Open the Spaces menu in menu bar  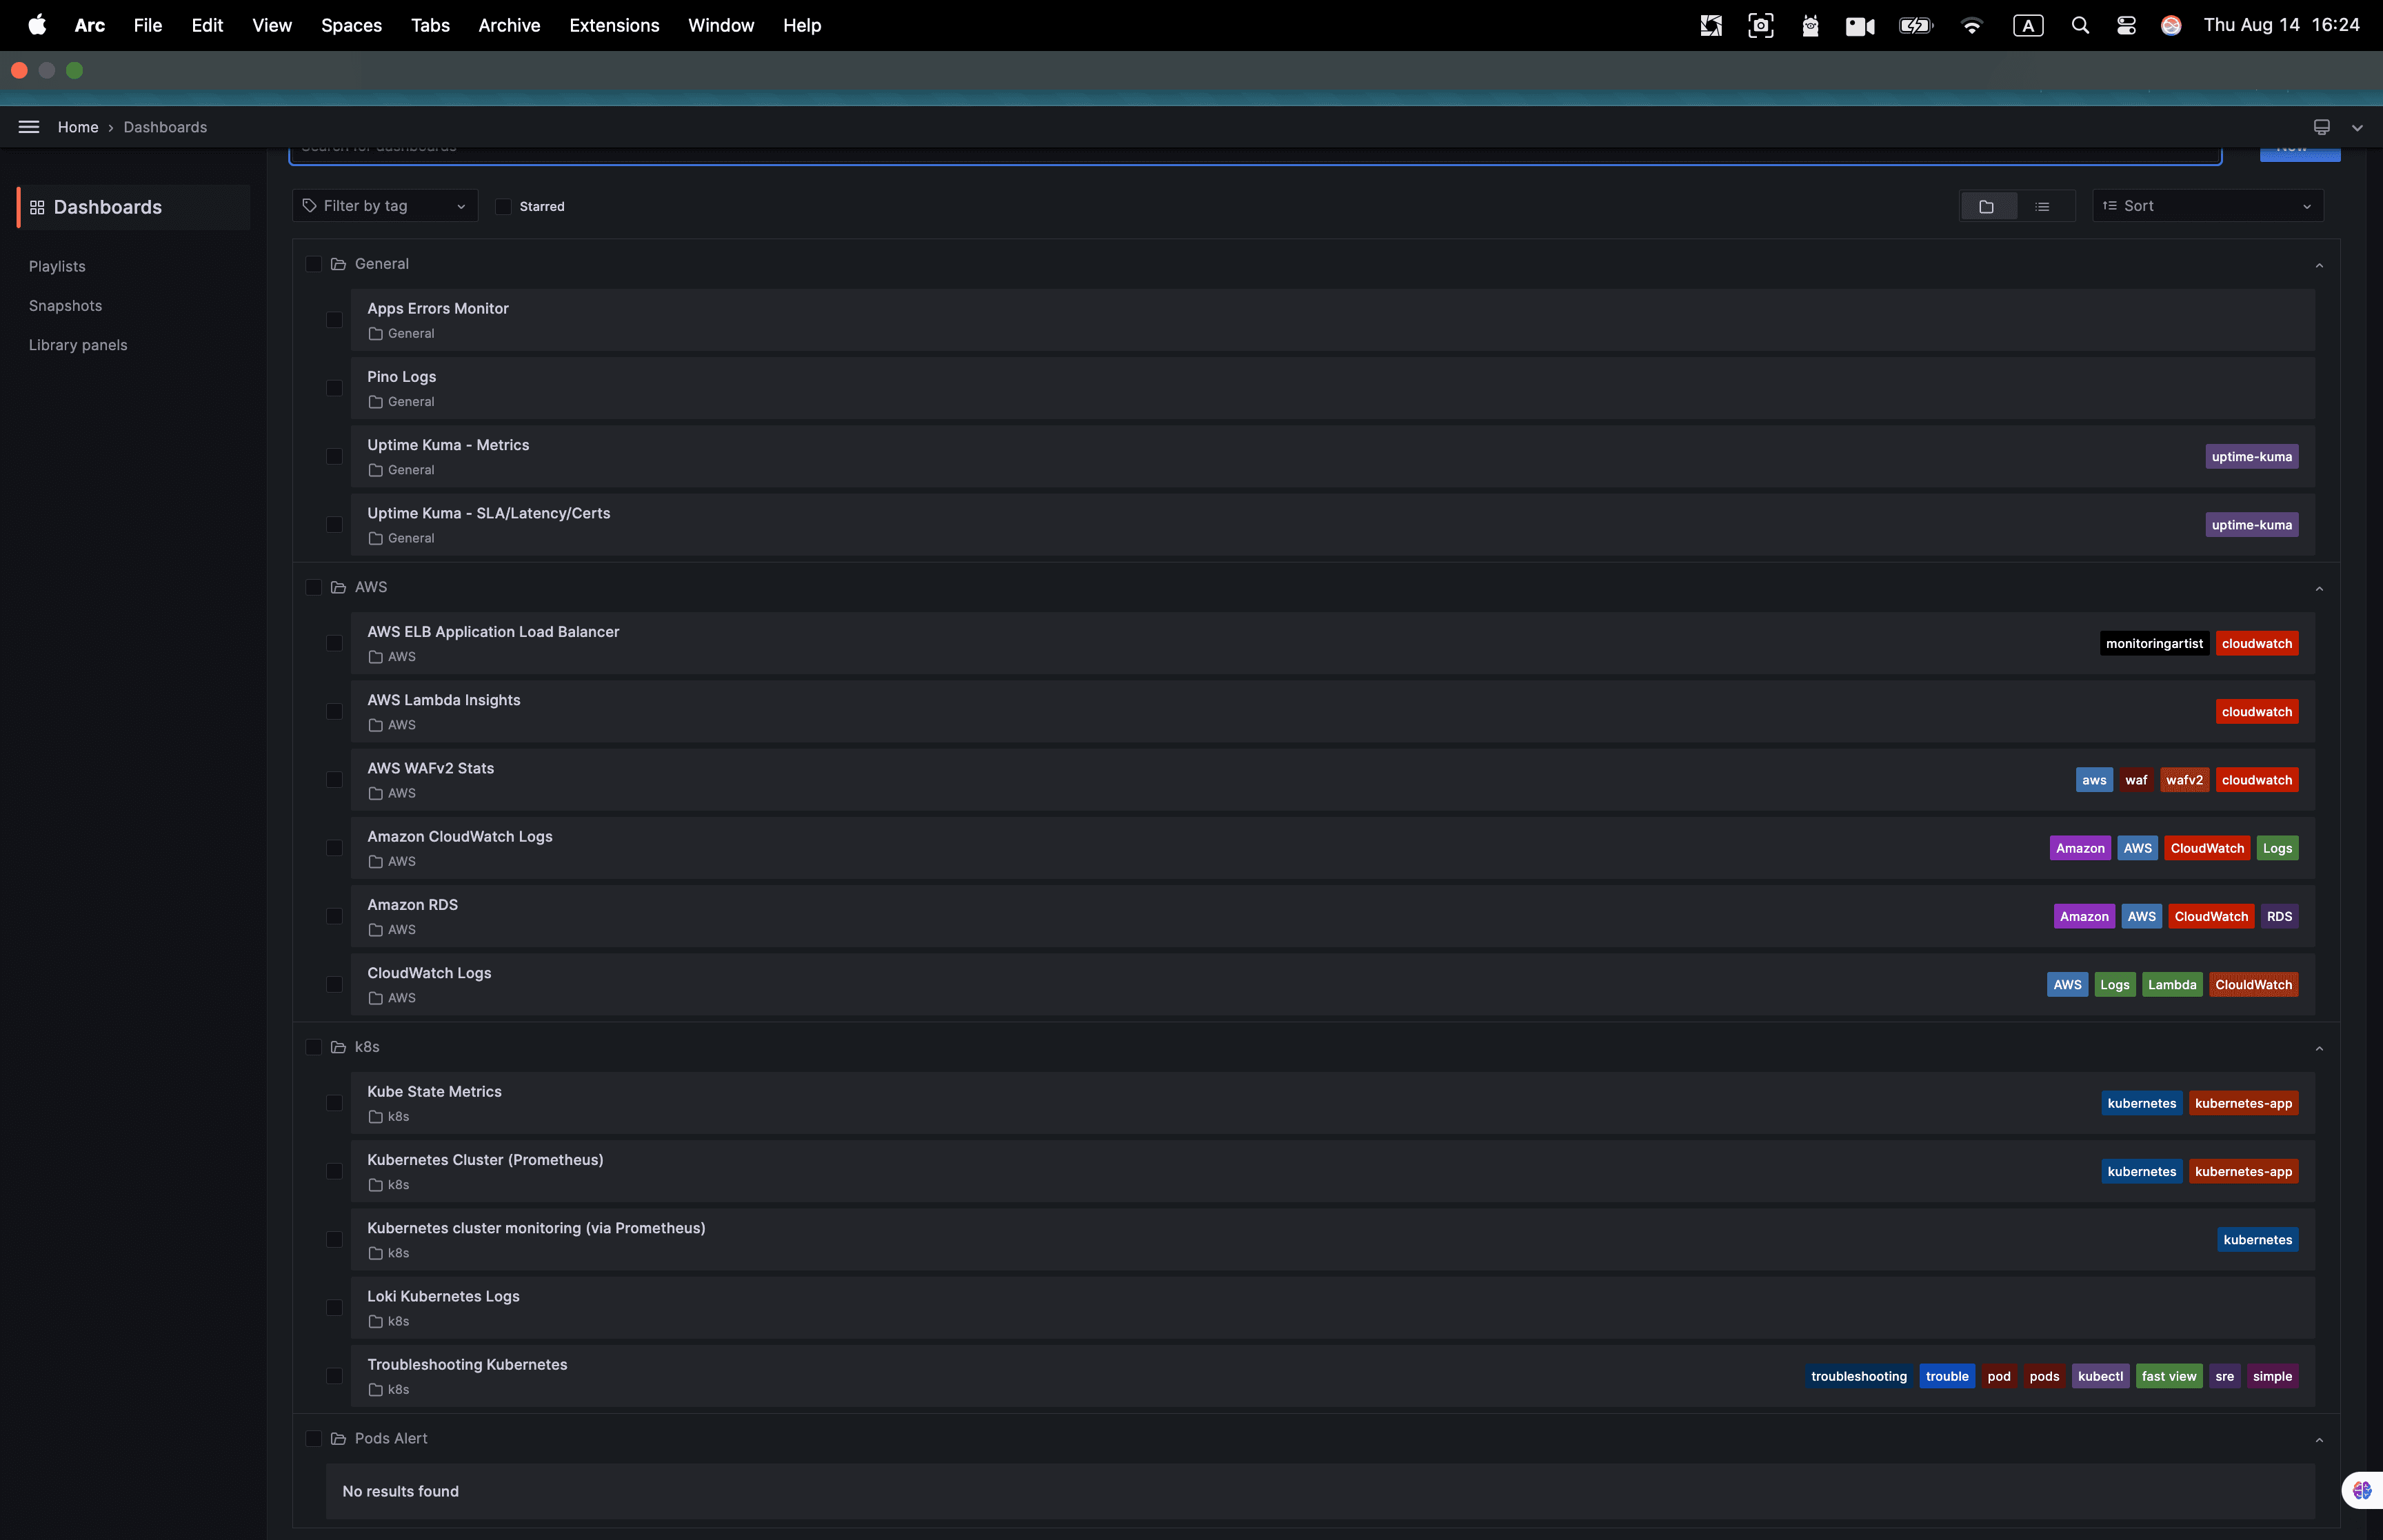point(351,25)
